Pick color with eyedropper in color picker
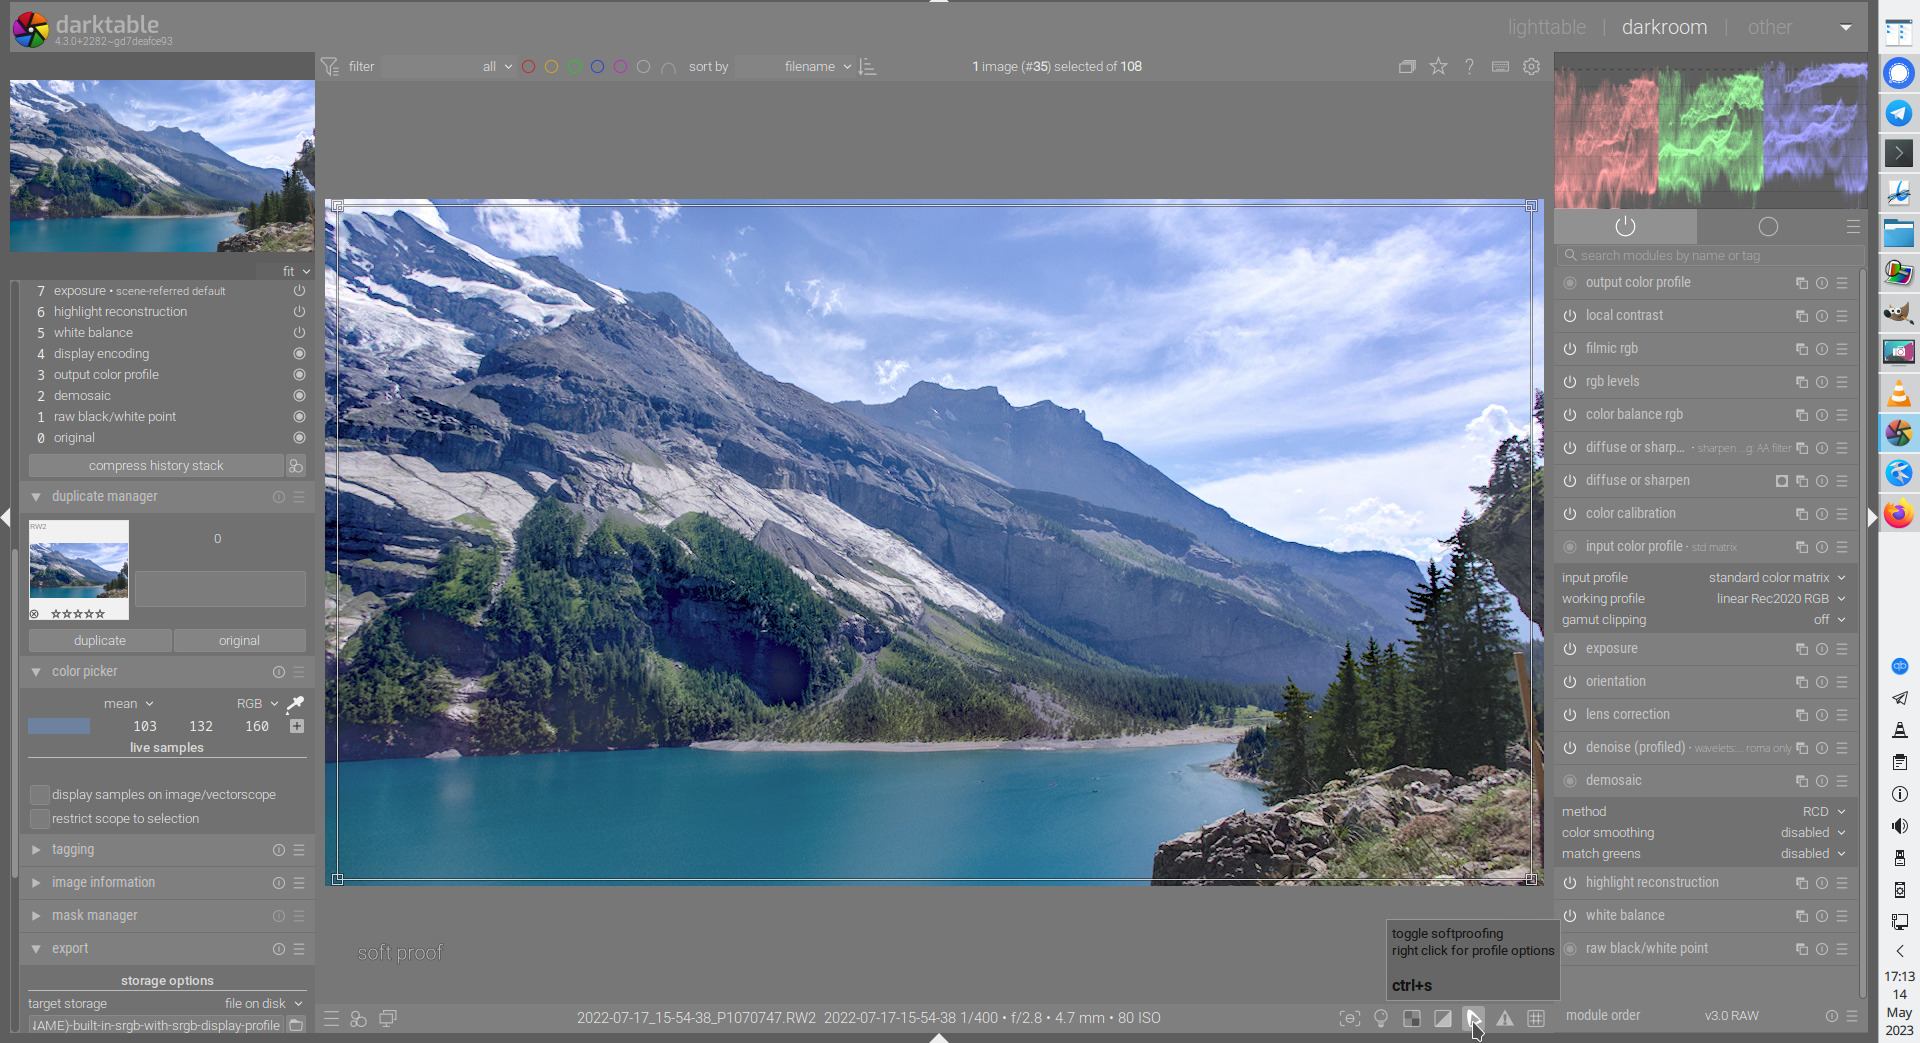This screenshot has width=1920, height=1043. [x=295, y=704]
